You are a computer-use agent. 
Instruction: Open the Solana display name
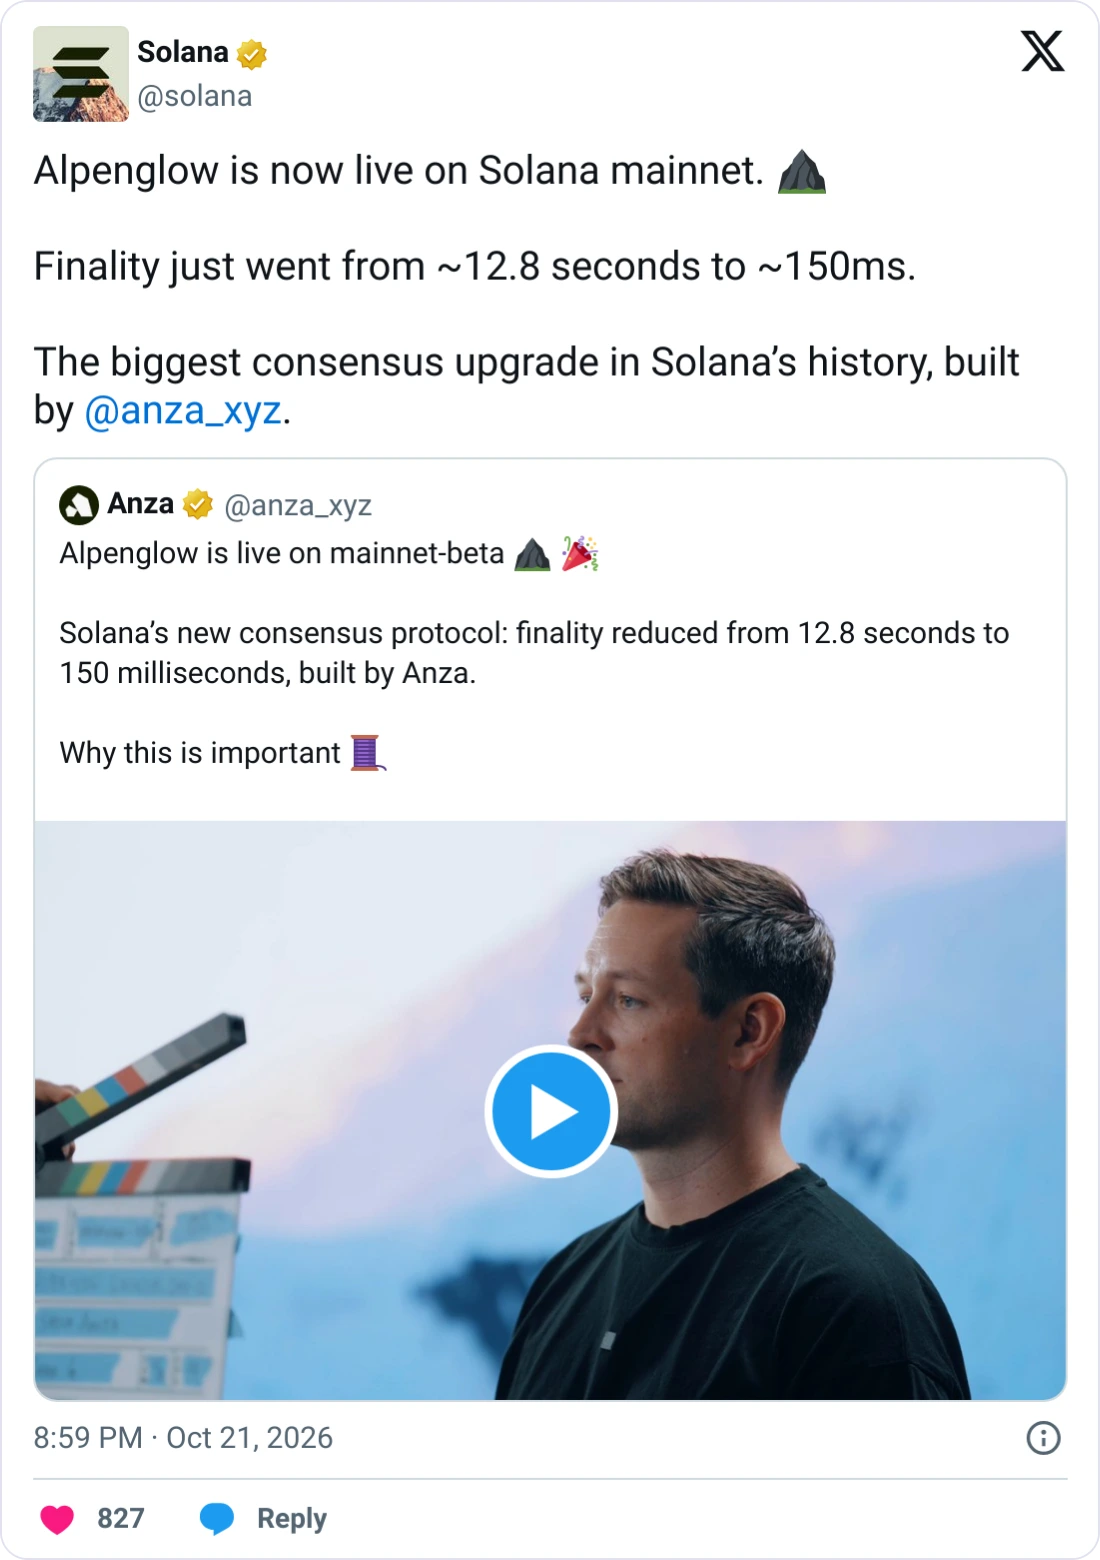click(x=183, y=52)
